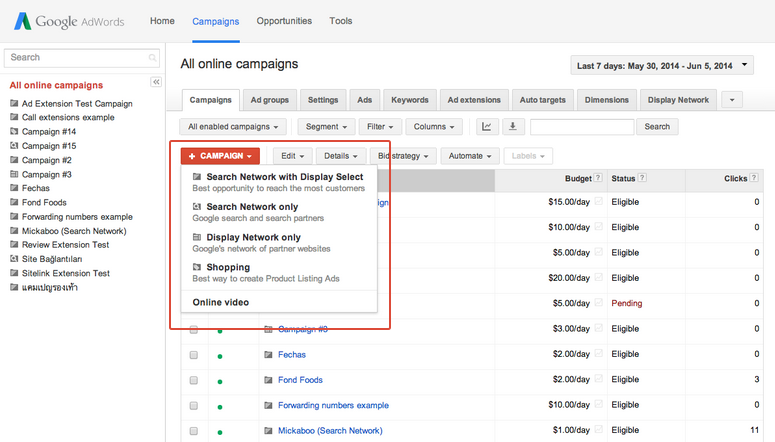
Task: Choose Search Network only from menu
Action: [x=252, y=207]
